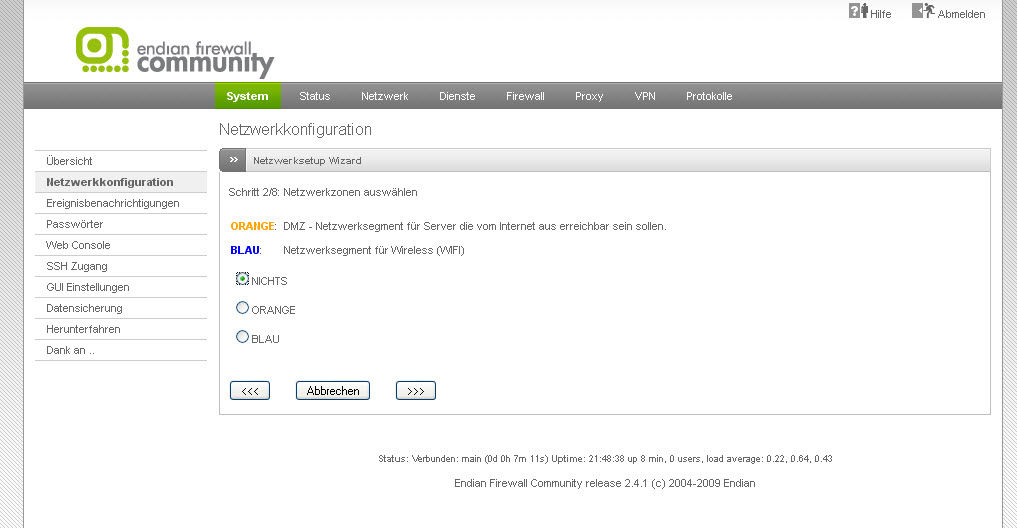The image size is (1017, 528).
Task: Open Datensicherung in the sidebar
Action: click(x=84, y=308)
